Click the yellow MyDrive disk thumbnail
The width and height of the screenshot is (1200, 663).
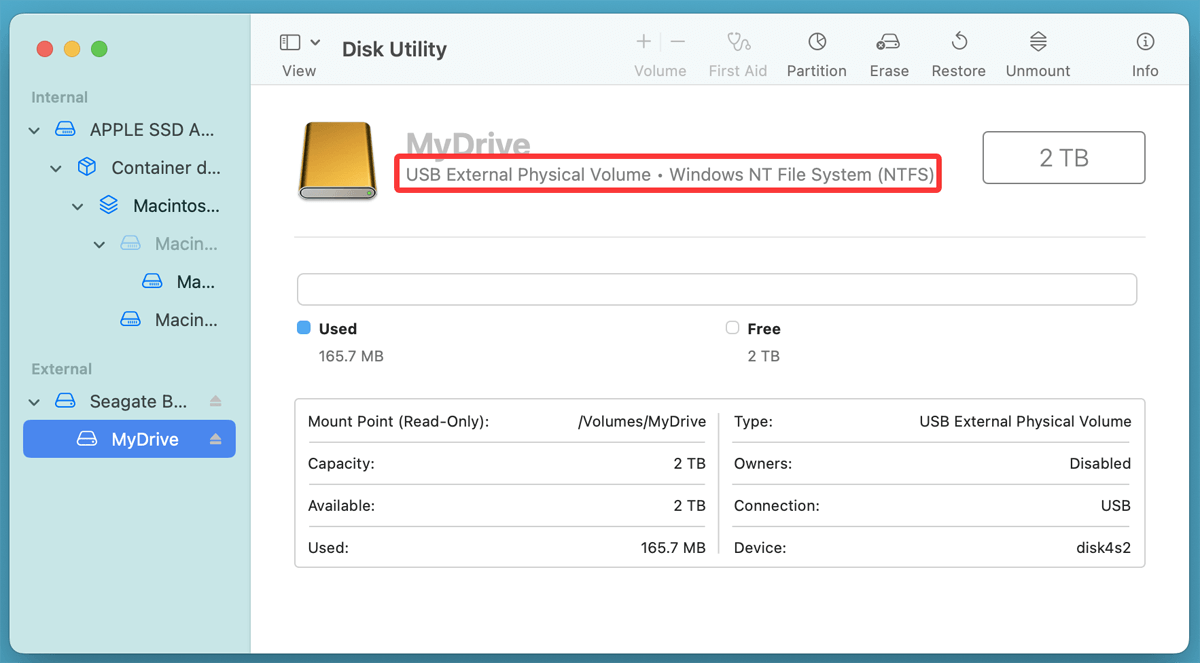337,160
